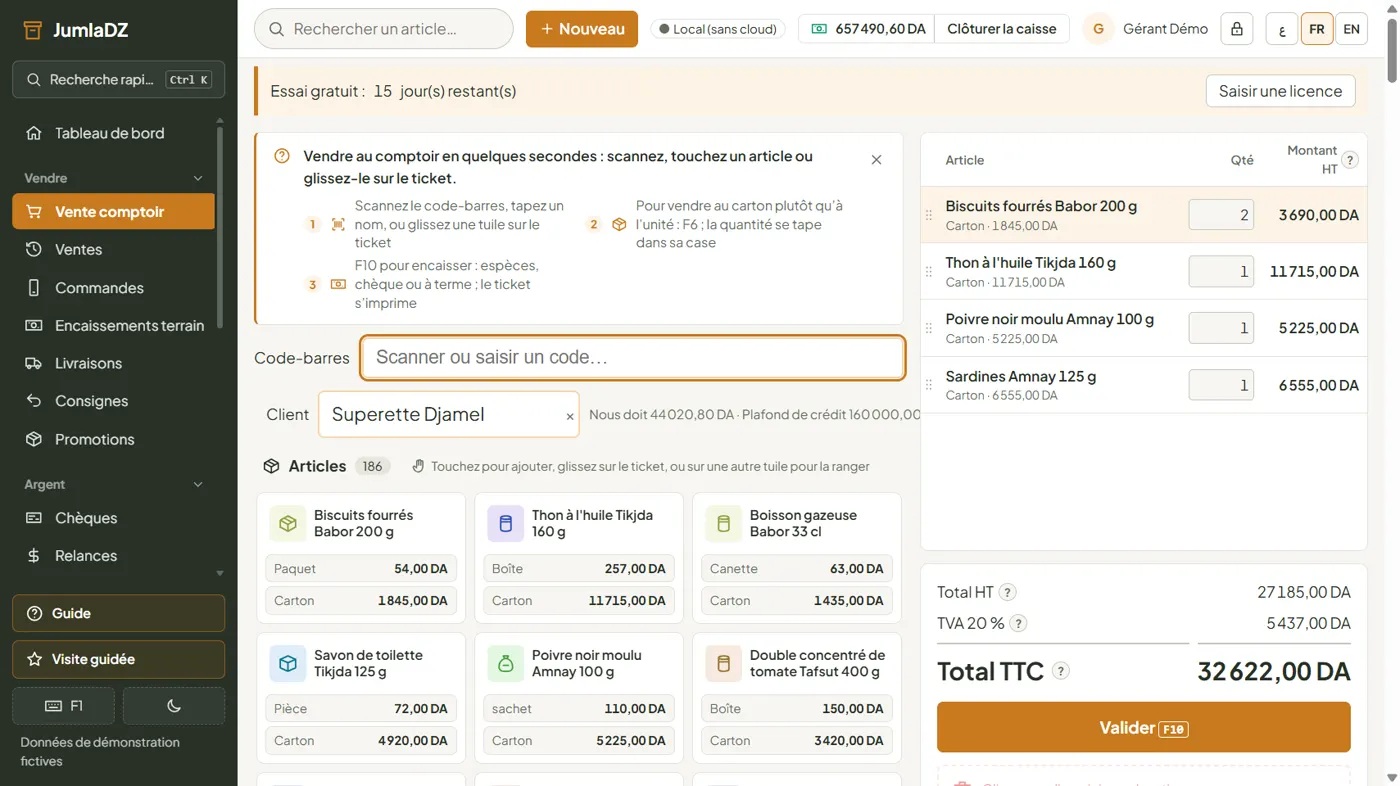Toggle dark mode with the moon icon
This screenshot has width=1400, height=786.
tap(174, 706)
